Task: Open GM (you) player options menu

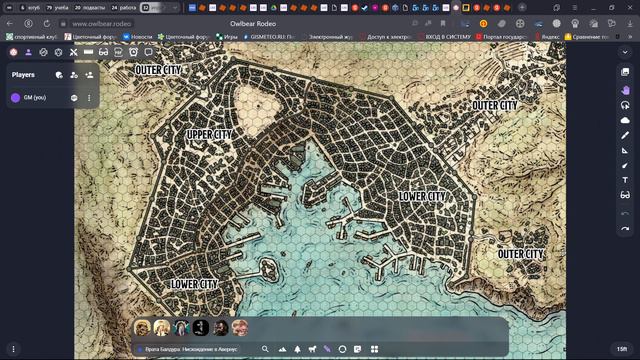Action: pos(89,98)
